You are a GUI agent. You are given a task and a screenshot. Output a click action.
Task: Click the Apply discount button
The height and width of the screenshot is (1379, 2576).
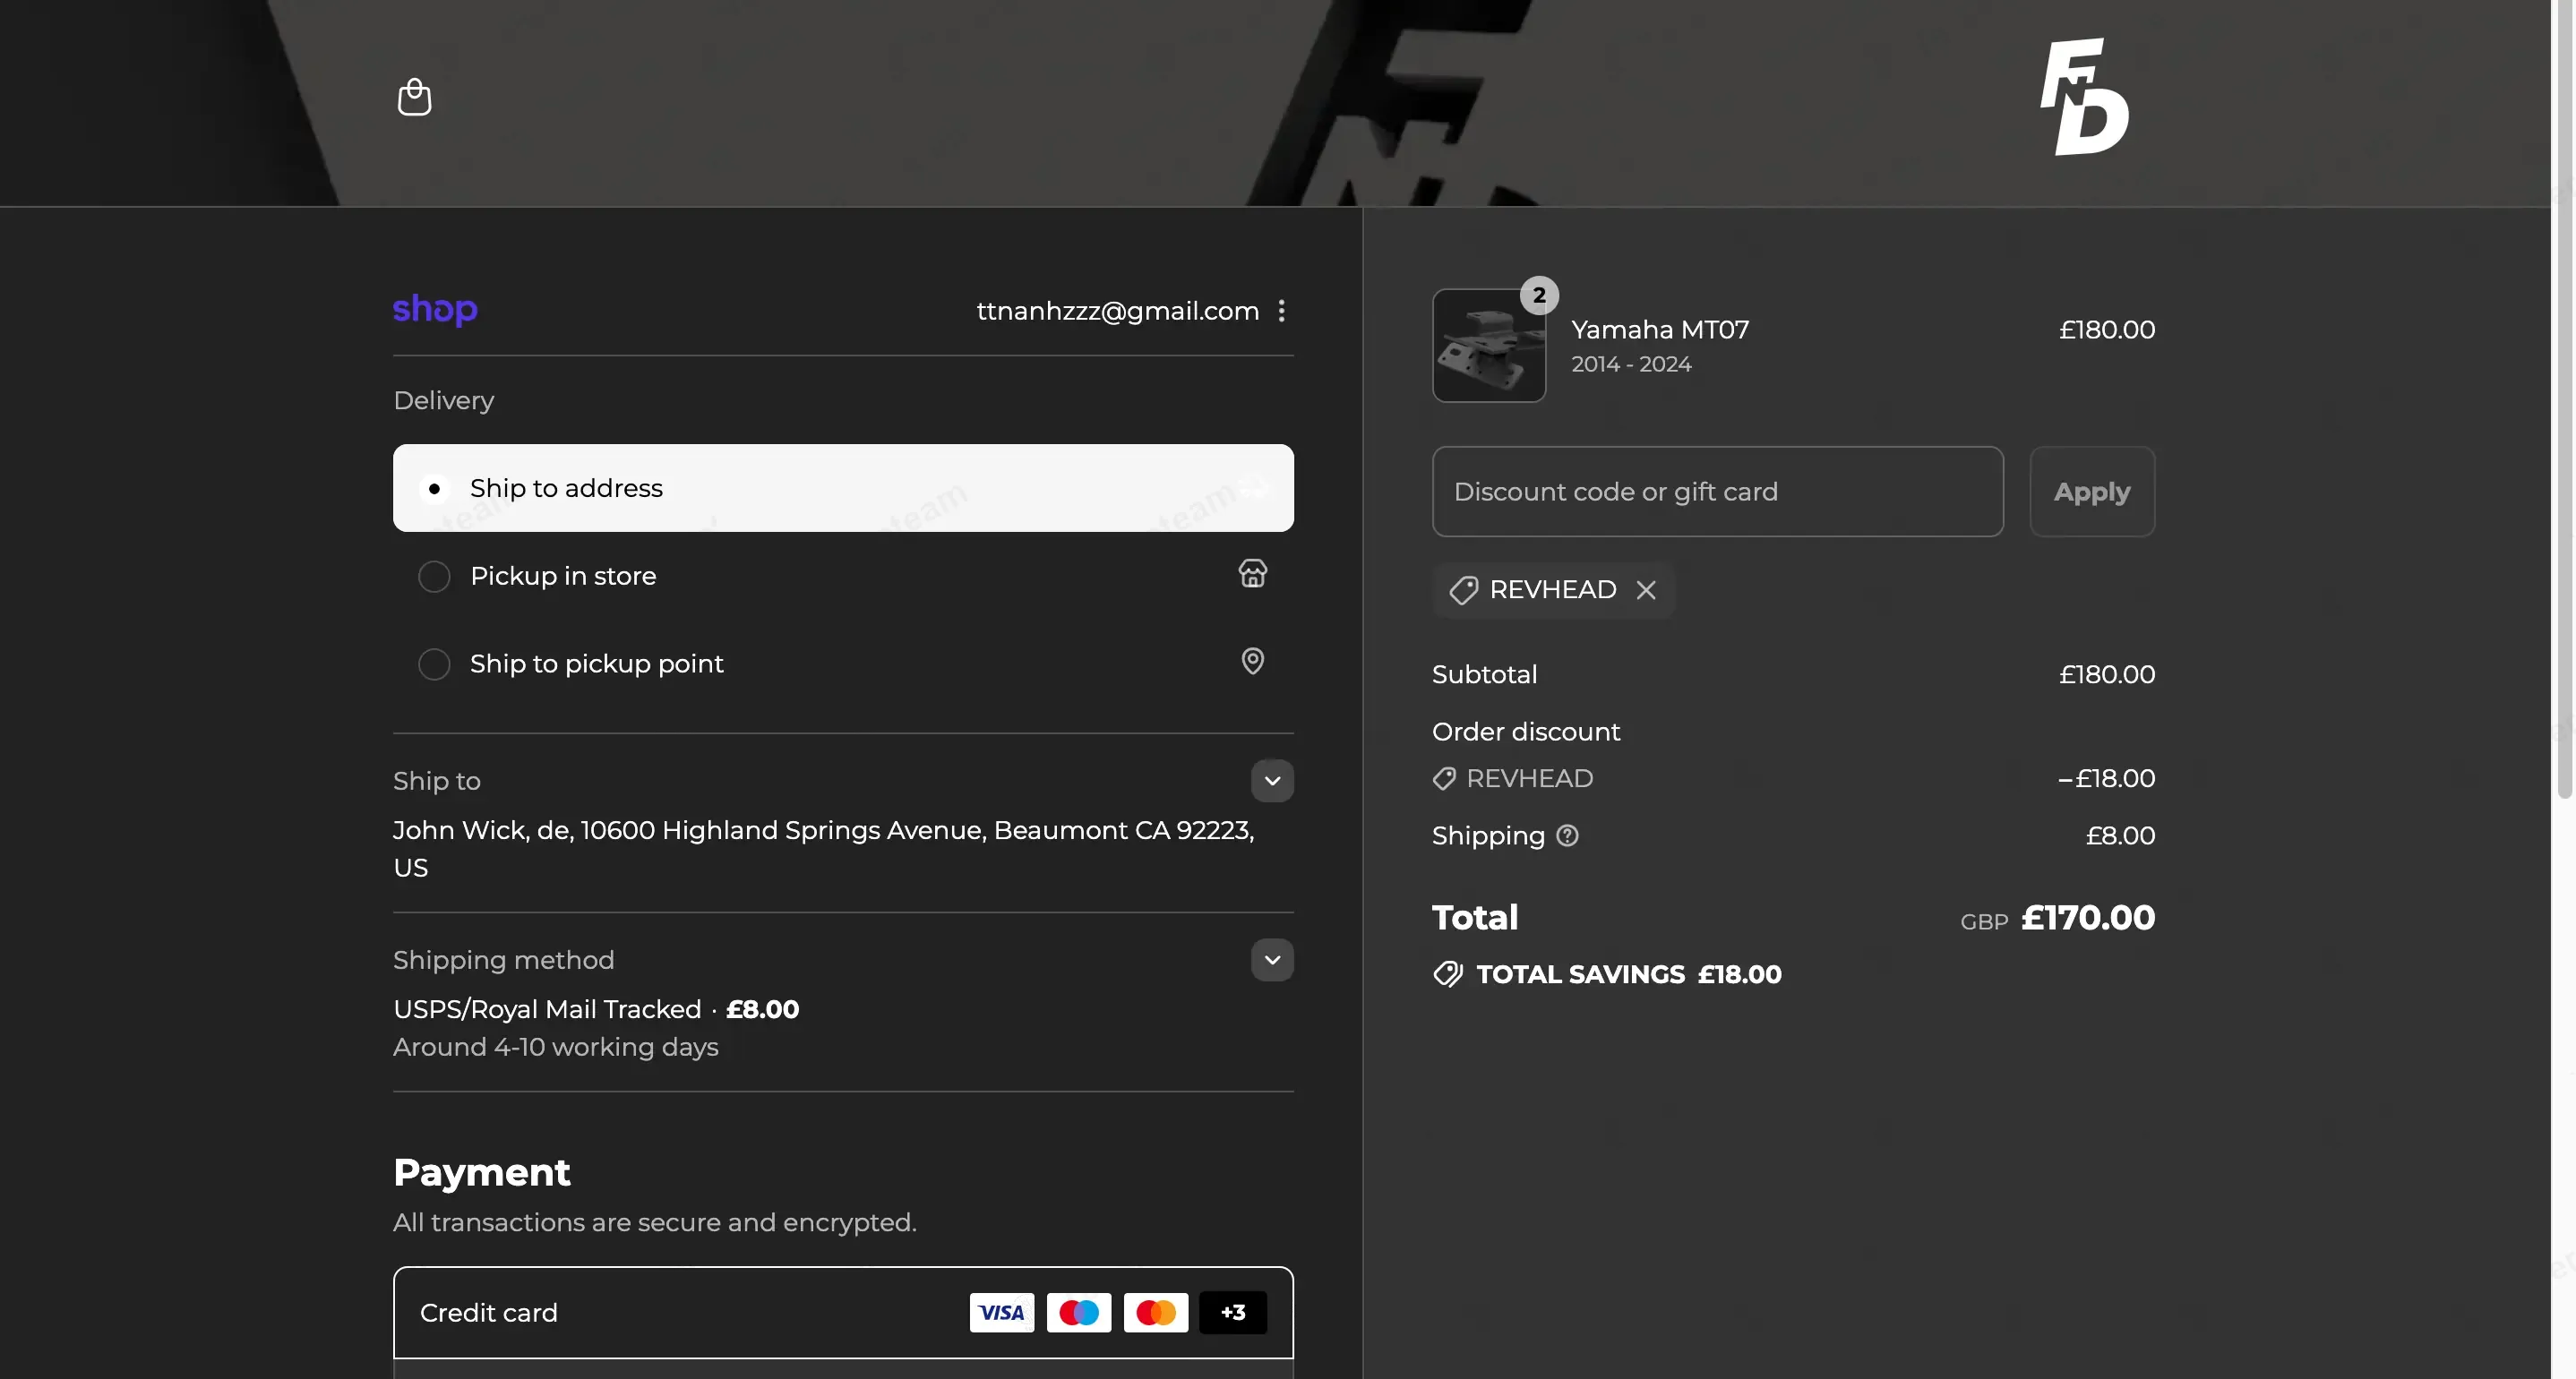[2091, 492]
